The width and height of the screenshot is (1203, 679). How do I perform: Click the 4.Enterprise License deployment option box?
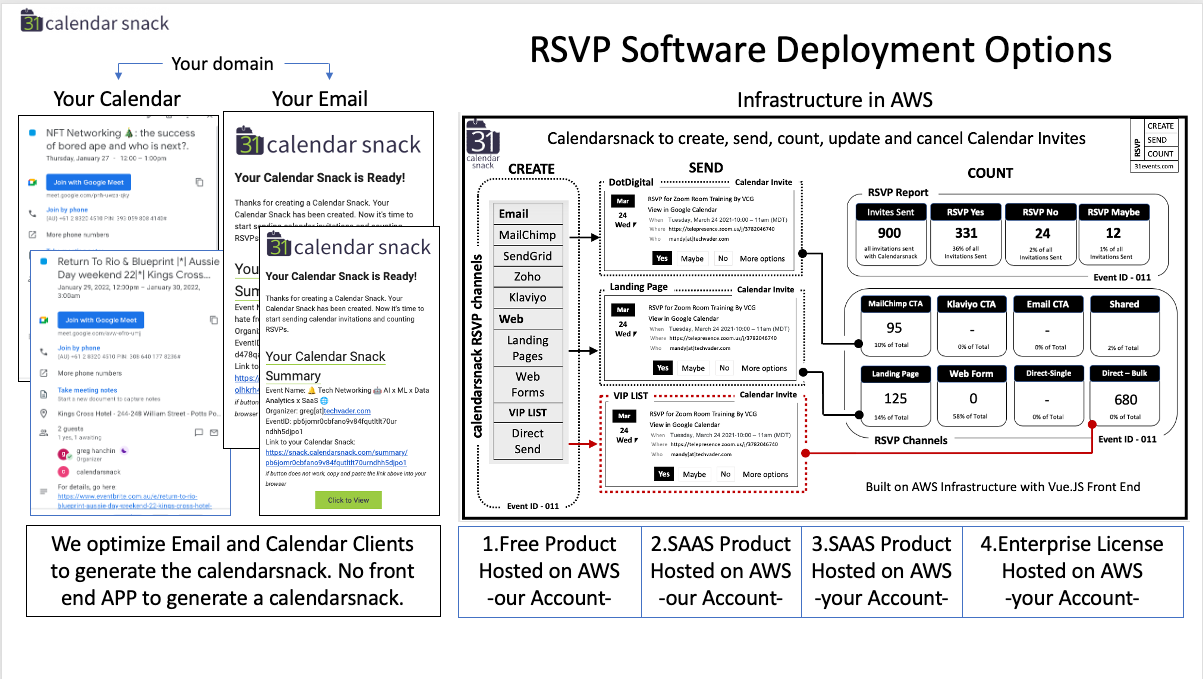pos(1072,571)
